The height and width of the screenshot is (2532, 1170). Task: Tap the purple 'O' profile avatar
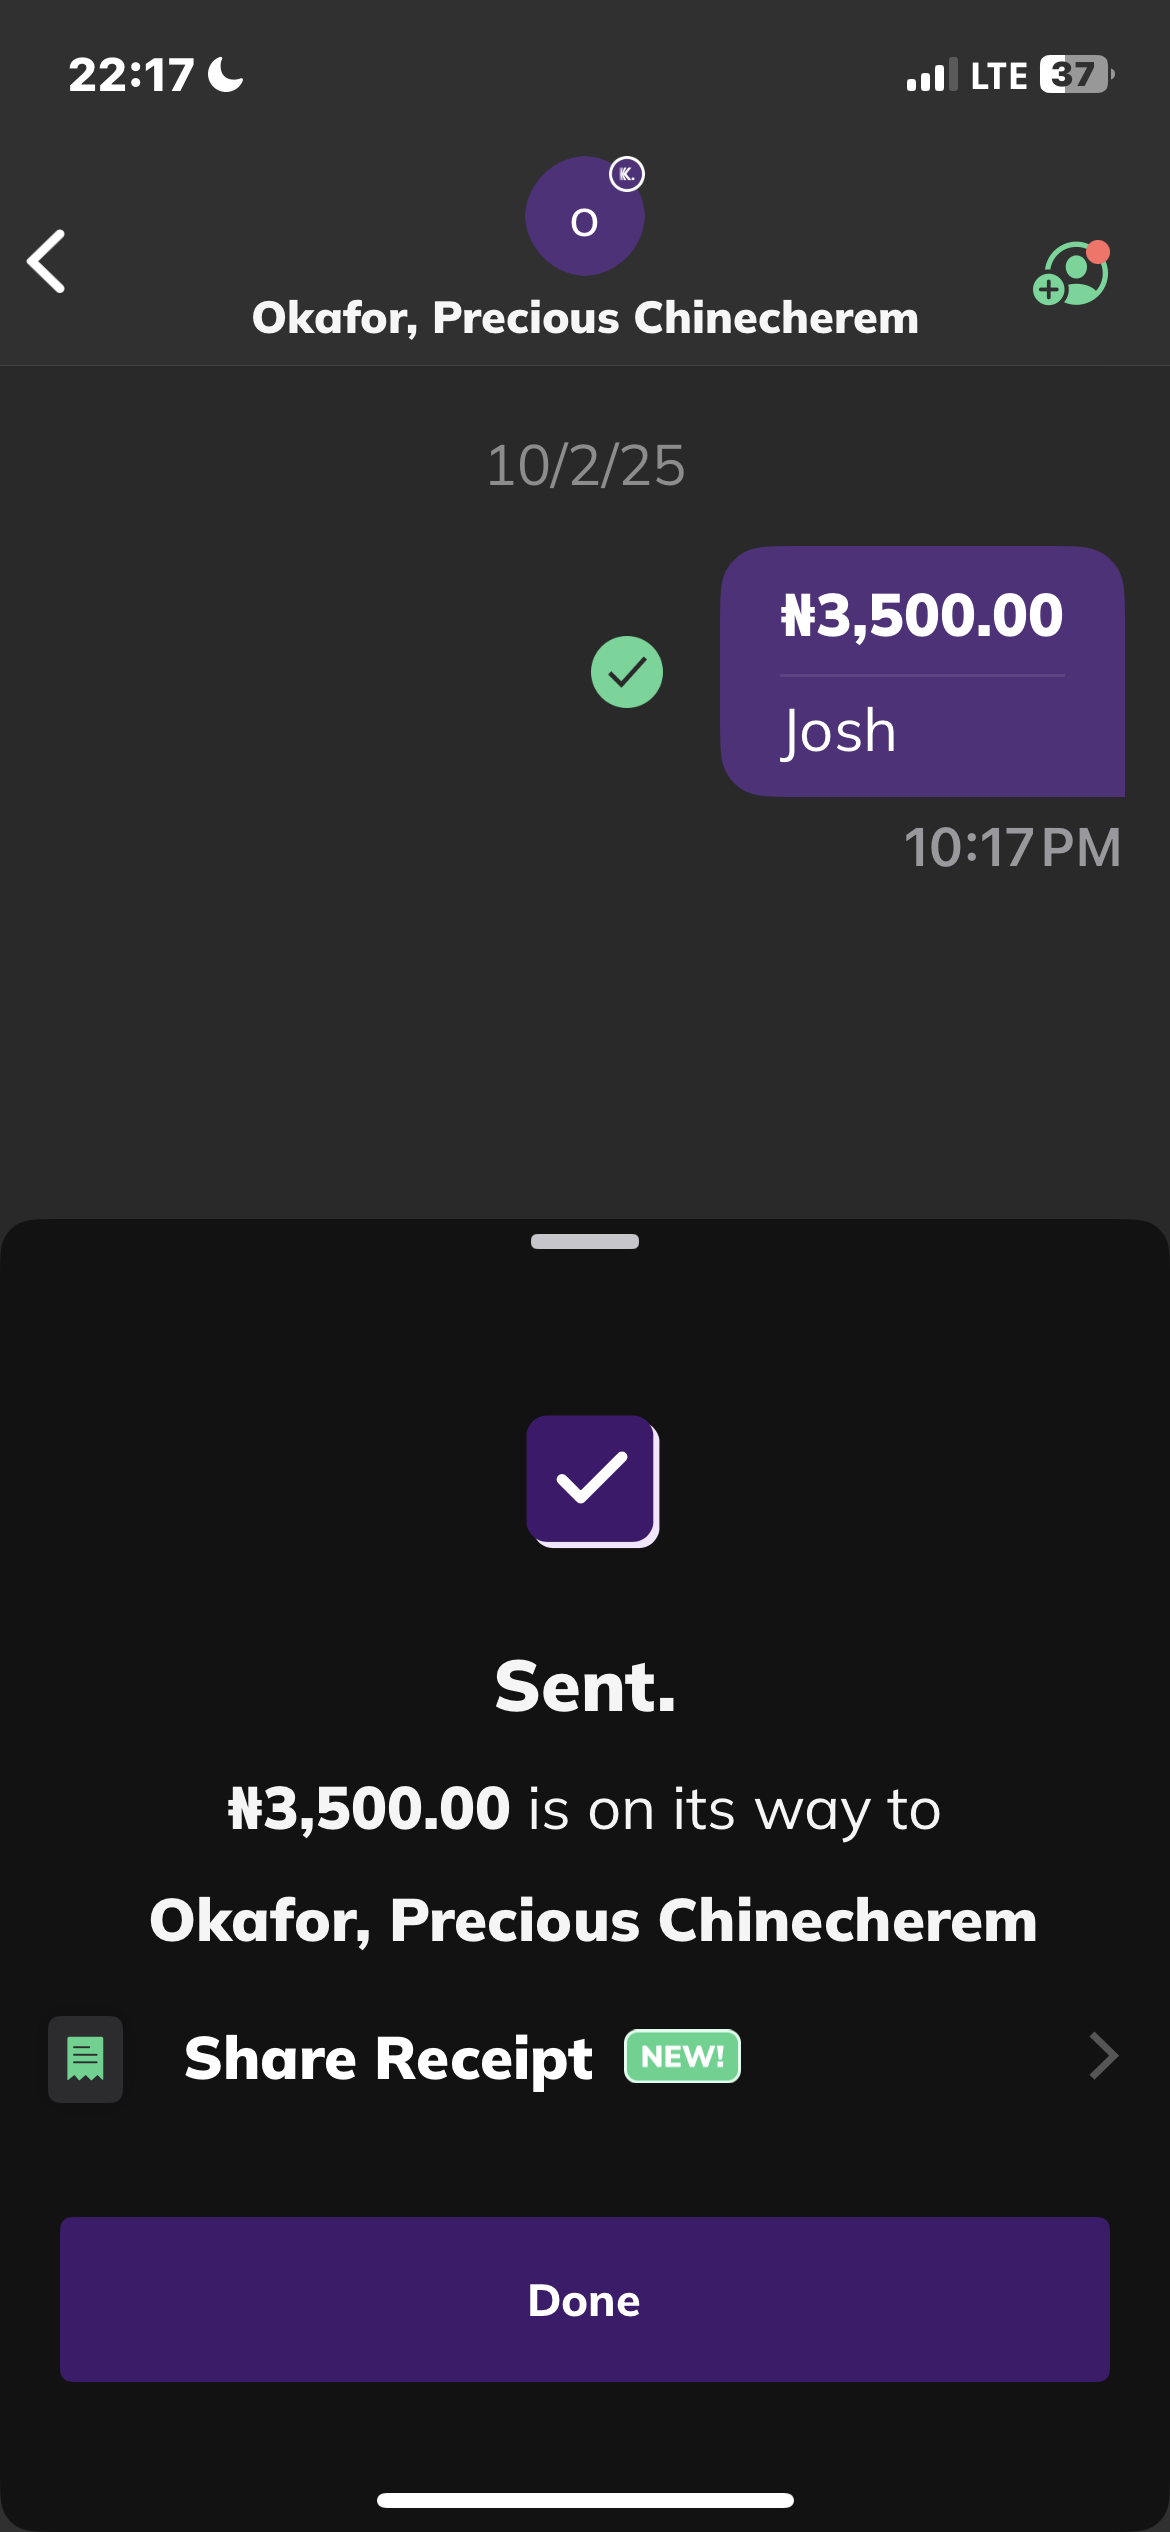(x=584, y=217)
